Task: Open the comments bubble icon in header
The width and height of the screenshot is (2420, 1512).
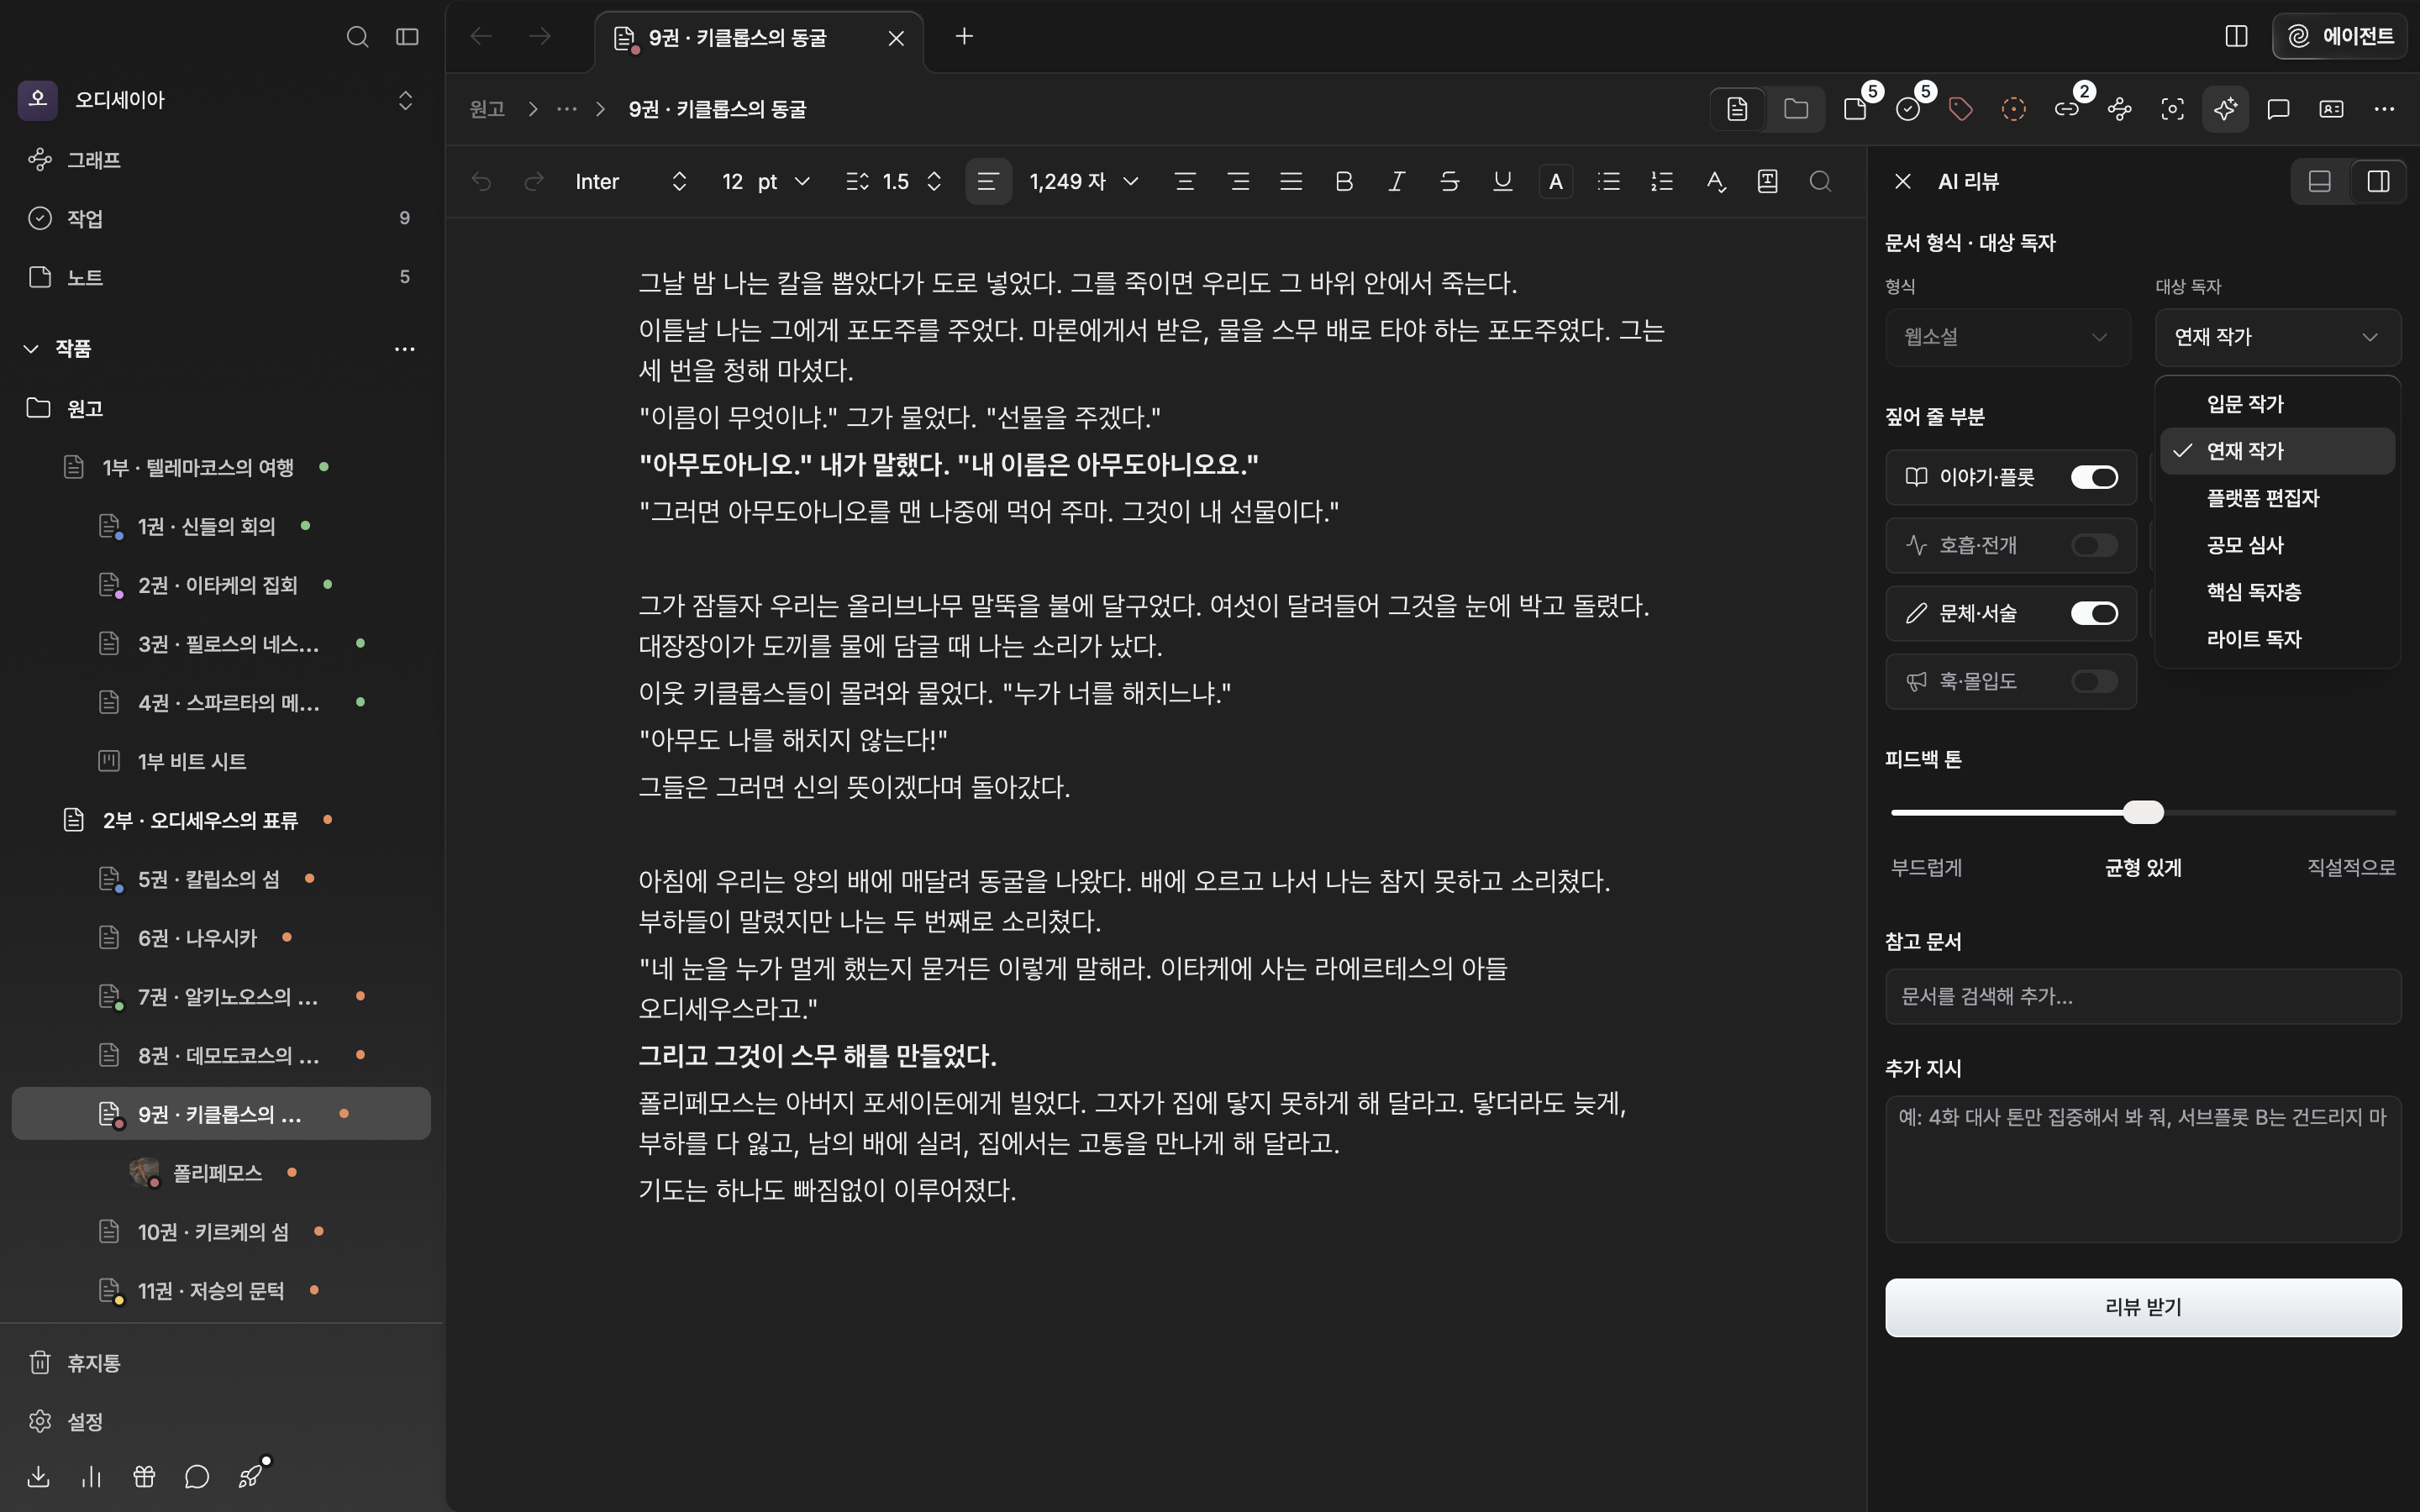Action: coord(2279,109)
